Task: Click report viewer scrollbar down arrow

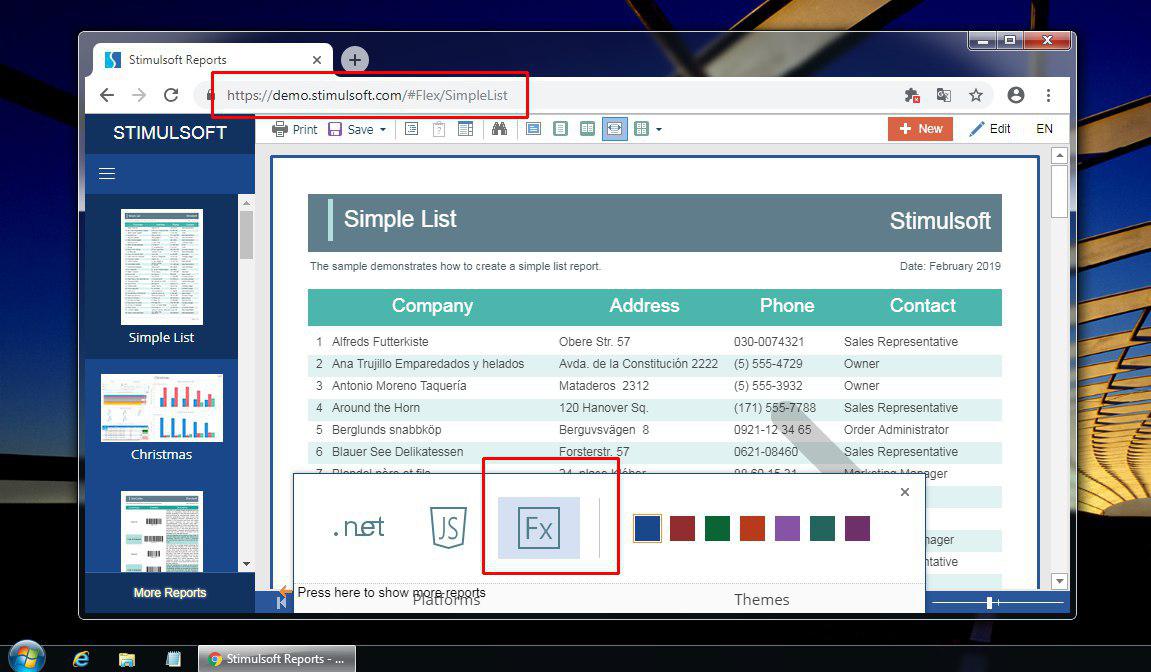Action: point(1059,581)
